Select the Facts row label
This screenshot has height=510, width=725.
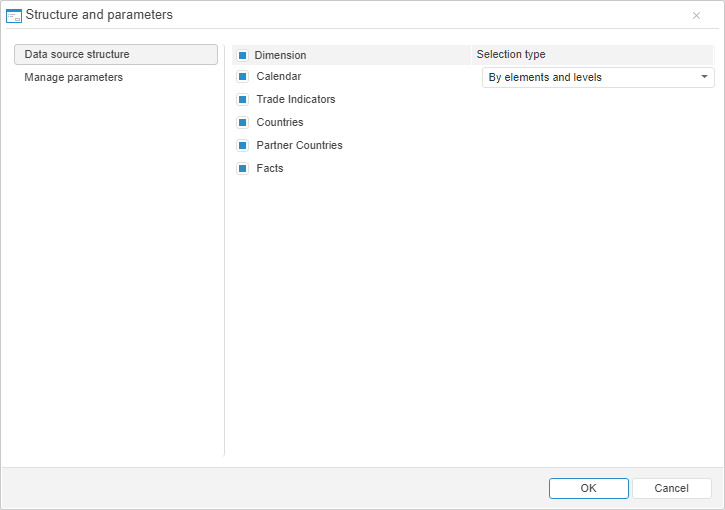(270, 168)
